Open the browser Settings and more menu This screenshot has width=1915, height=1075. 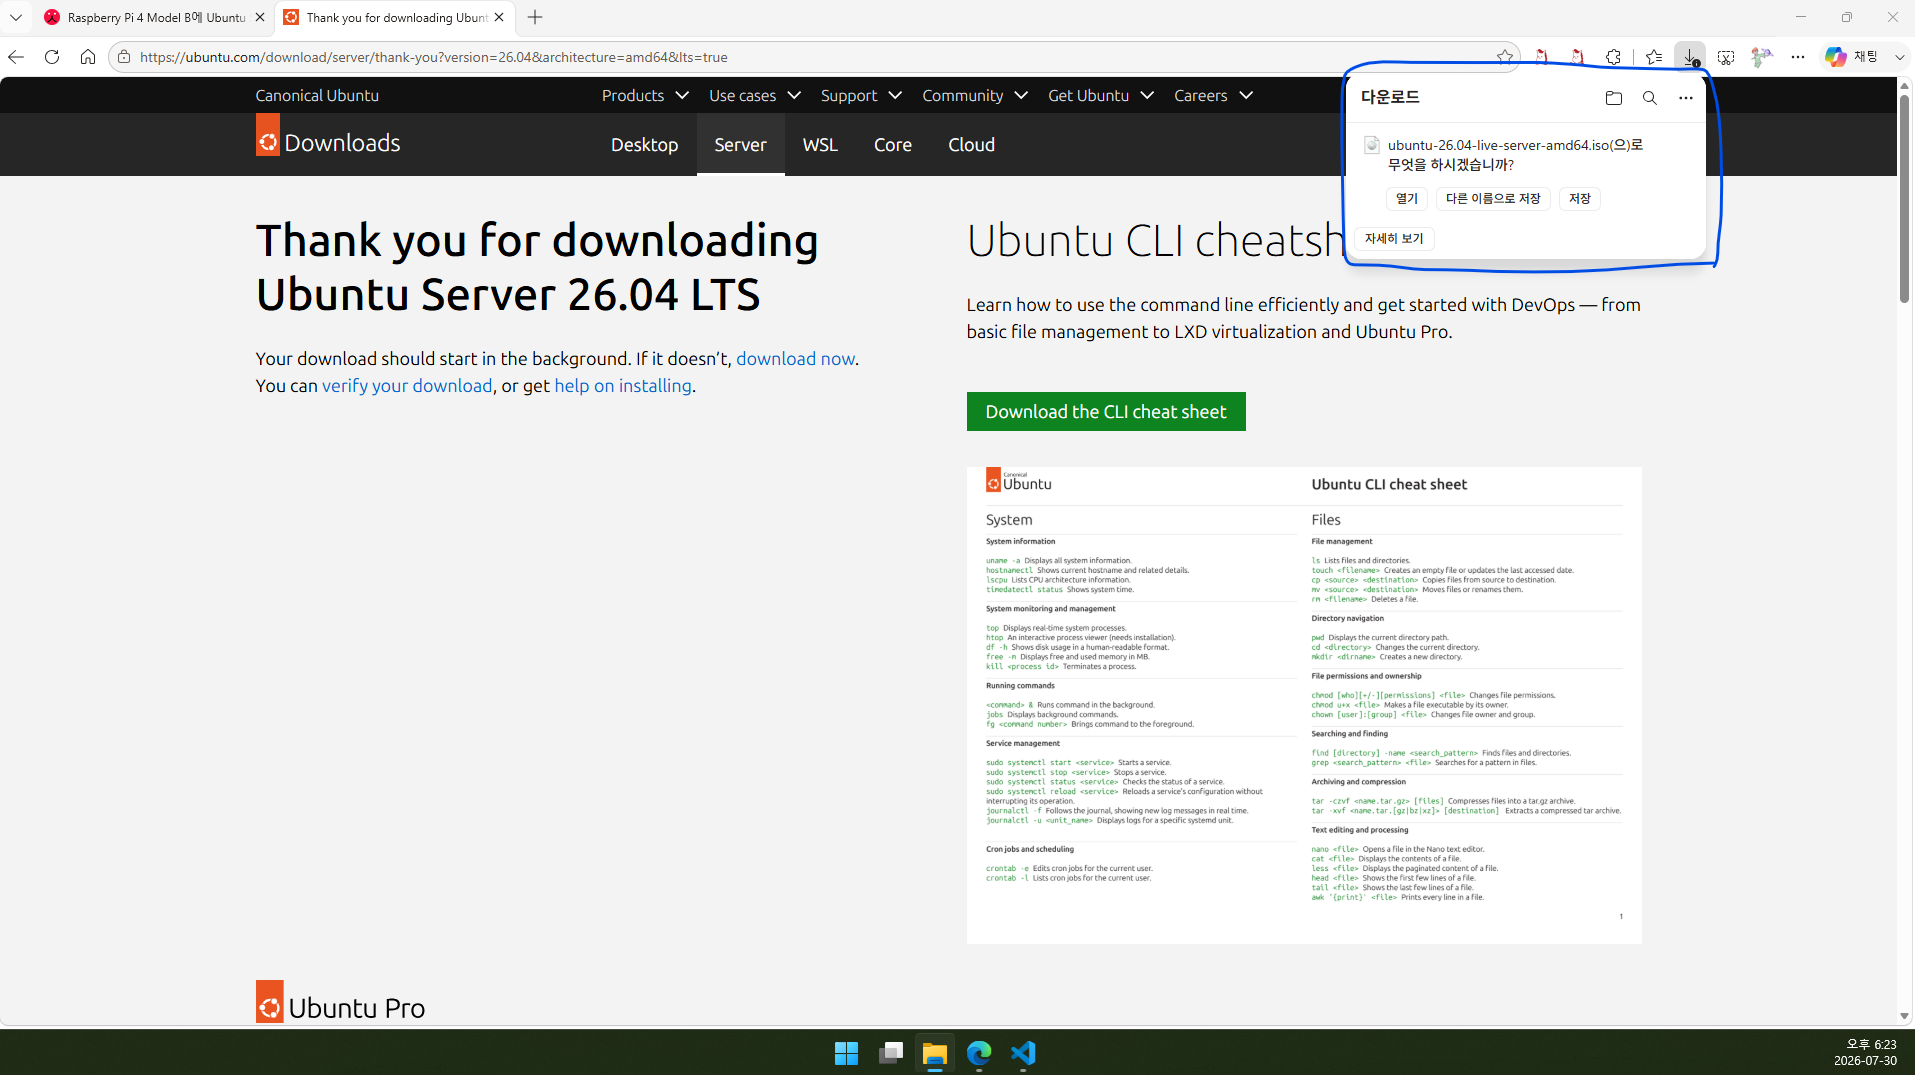[x=1798, y=57]
